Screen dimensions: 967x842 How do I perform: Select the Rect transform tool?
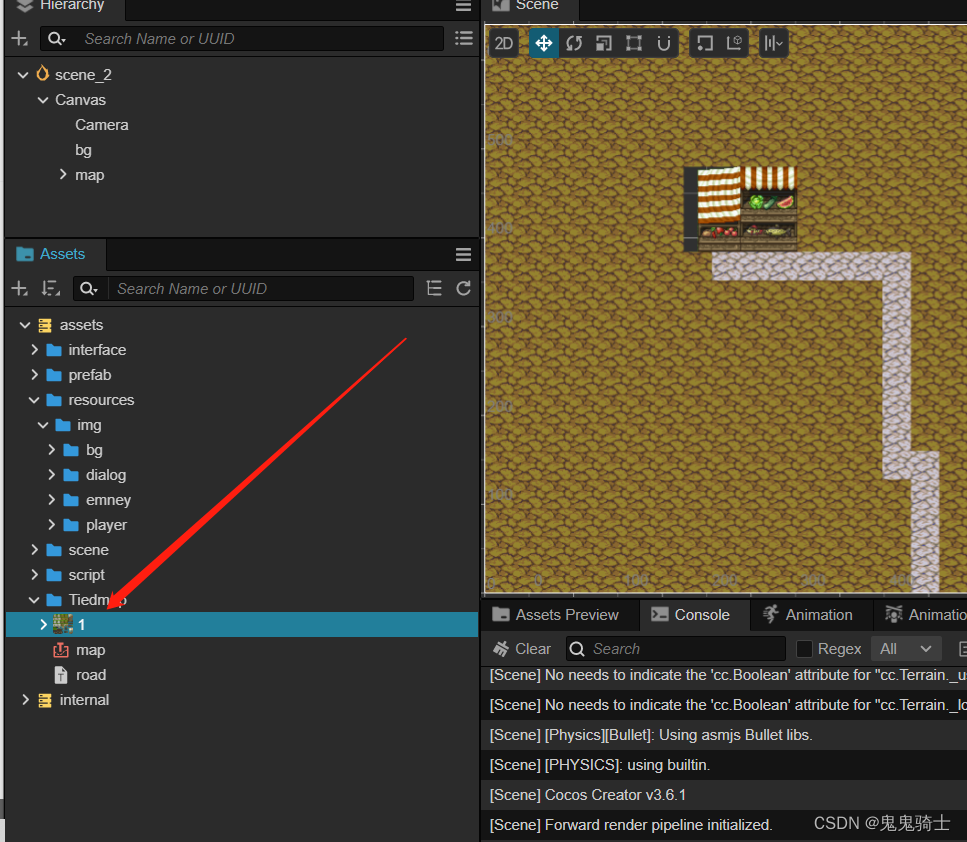(633, 43)
